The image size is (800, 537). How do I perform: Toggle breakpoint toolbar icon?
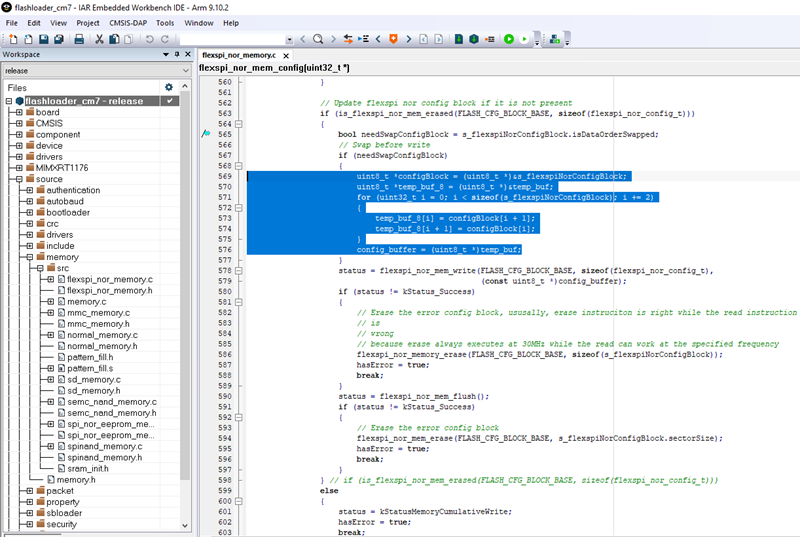(490, 39)
